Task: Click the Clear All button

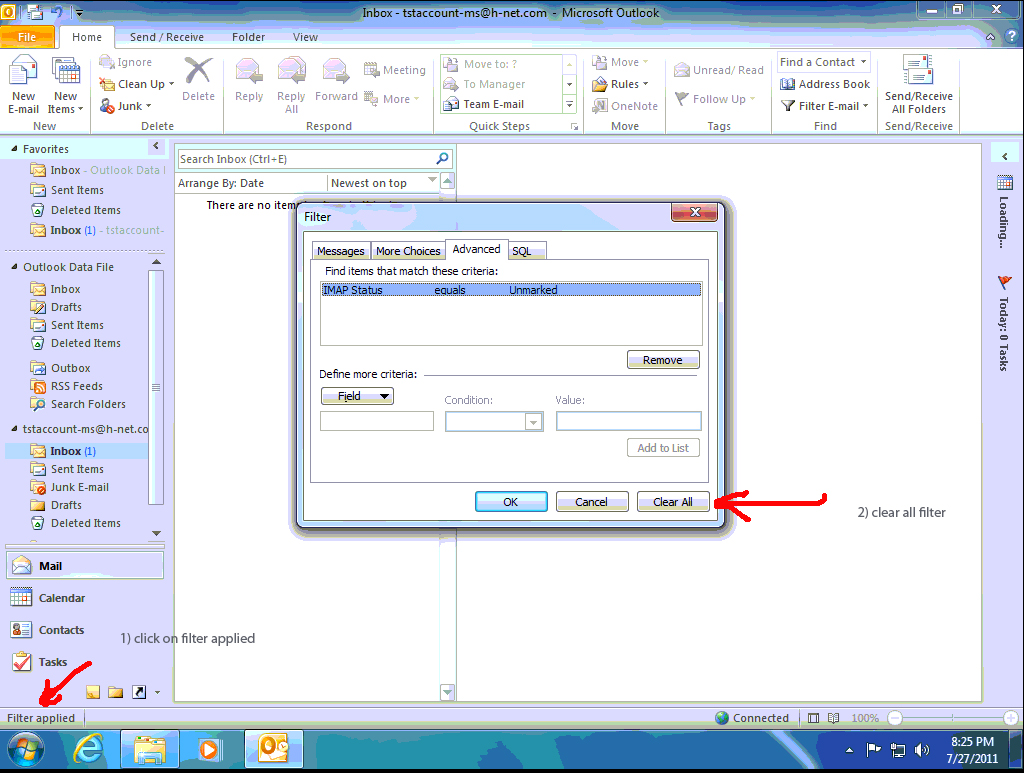Action: [672, 502]
